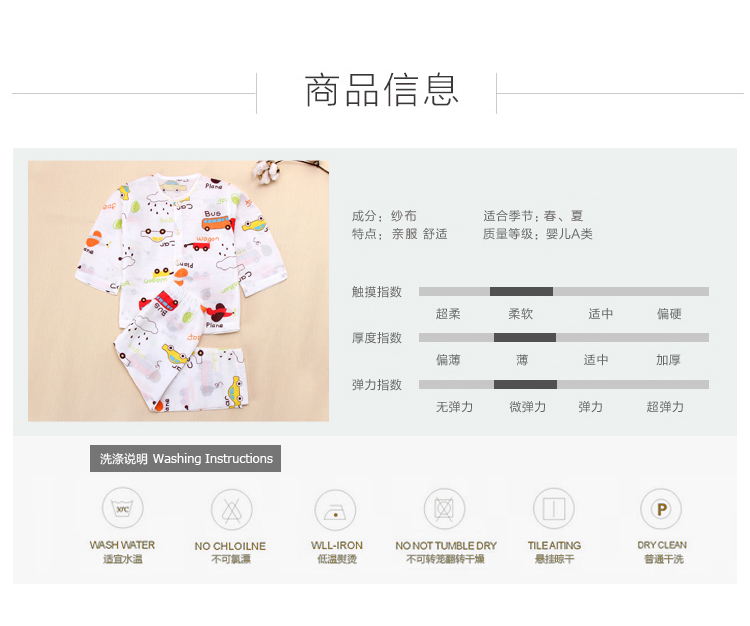The width and height of the screenshot is (750, 626).
Task: Click the WASH WATER caption text
Action: [122, 545]
